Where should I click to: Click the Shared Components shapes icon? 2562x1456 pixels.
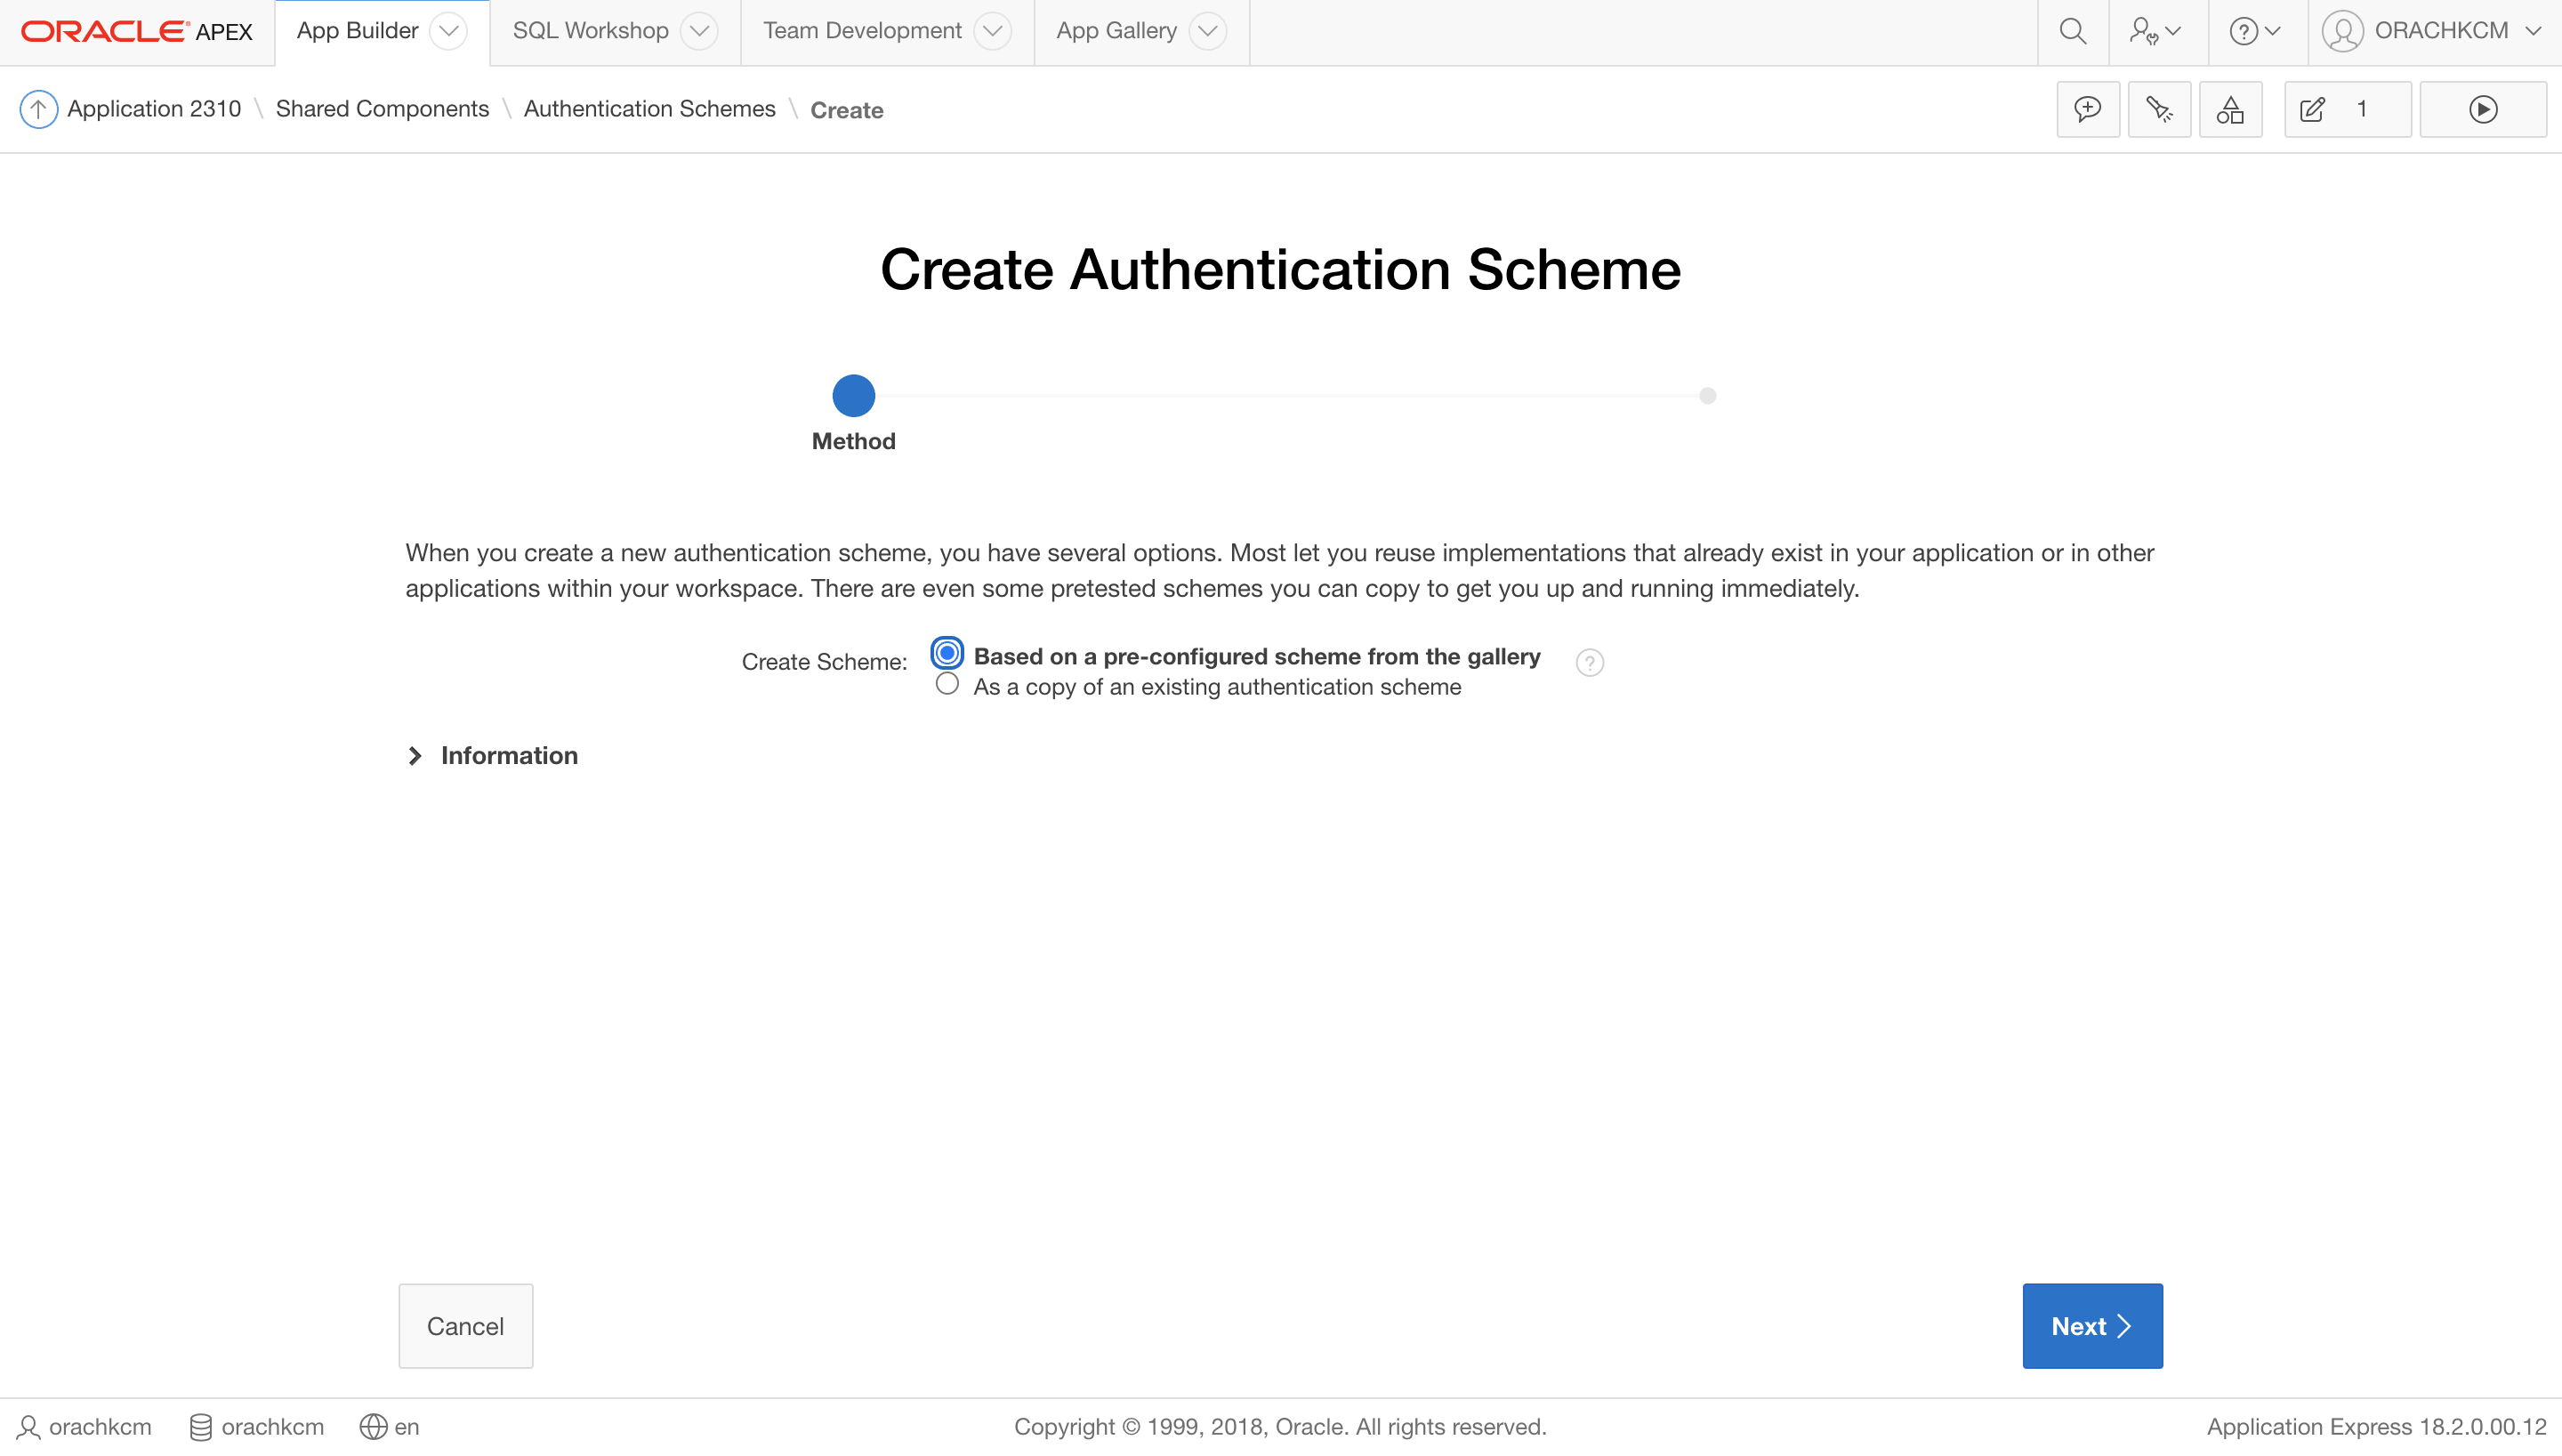(x=2230, y=109)
